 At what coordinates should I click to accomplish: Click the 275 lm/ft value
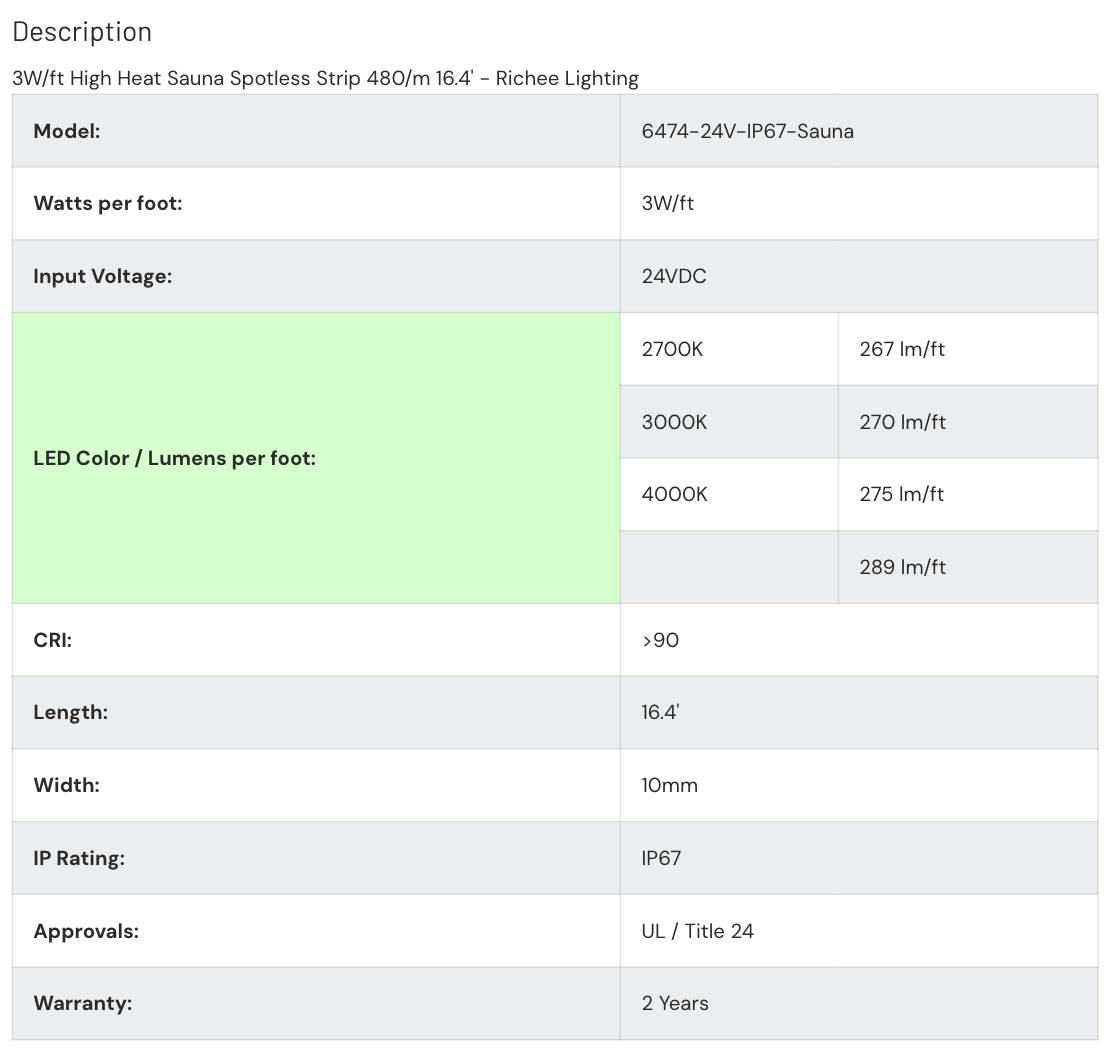tap(901, 494)
